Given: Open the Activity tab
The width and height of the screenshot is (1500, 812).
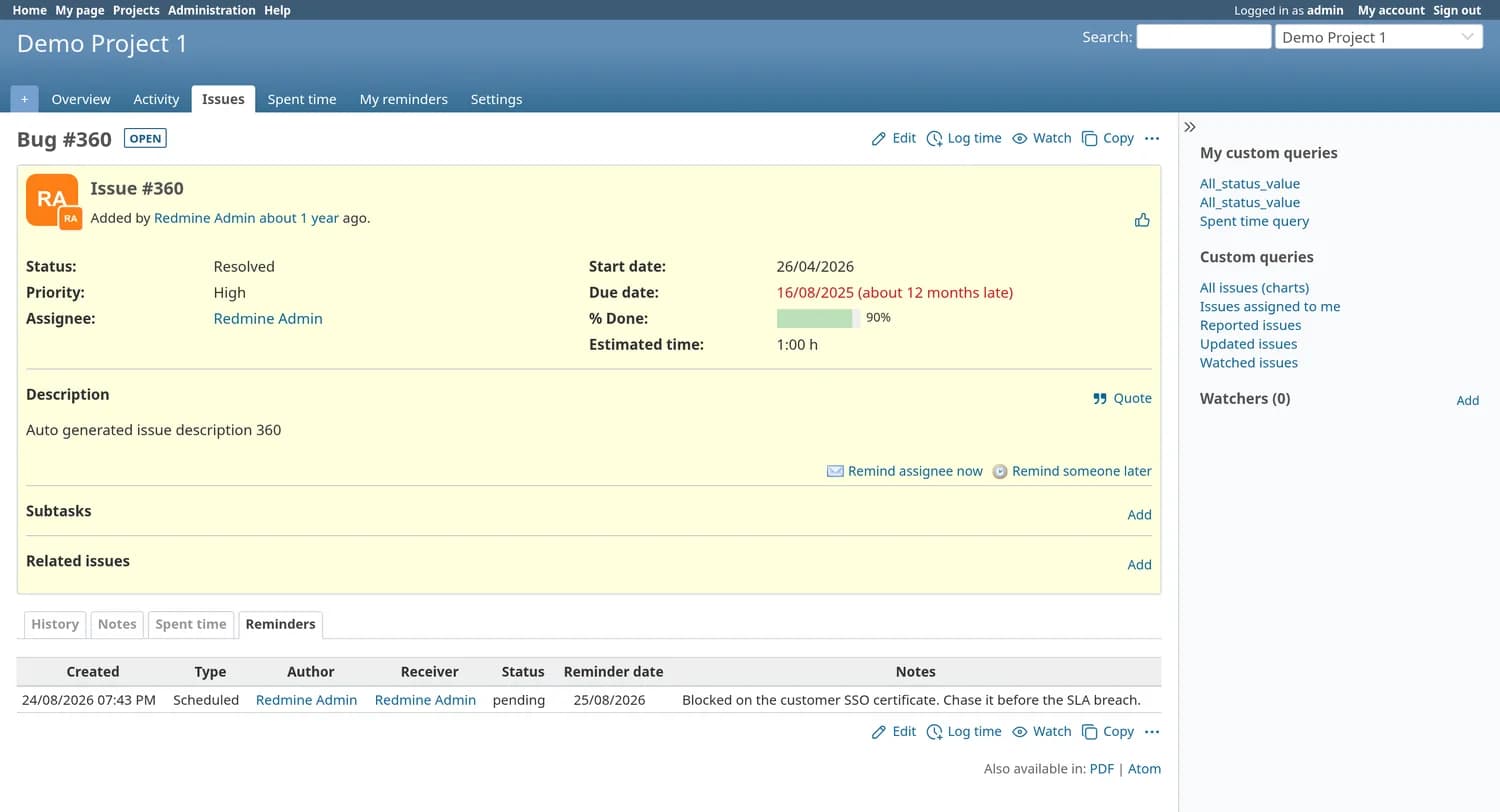Looking at the screenshot, I should point(156,99).
